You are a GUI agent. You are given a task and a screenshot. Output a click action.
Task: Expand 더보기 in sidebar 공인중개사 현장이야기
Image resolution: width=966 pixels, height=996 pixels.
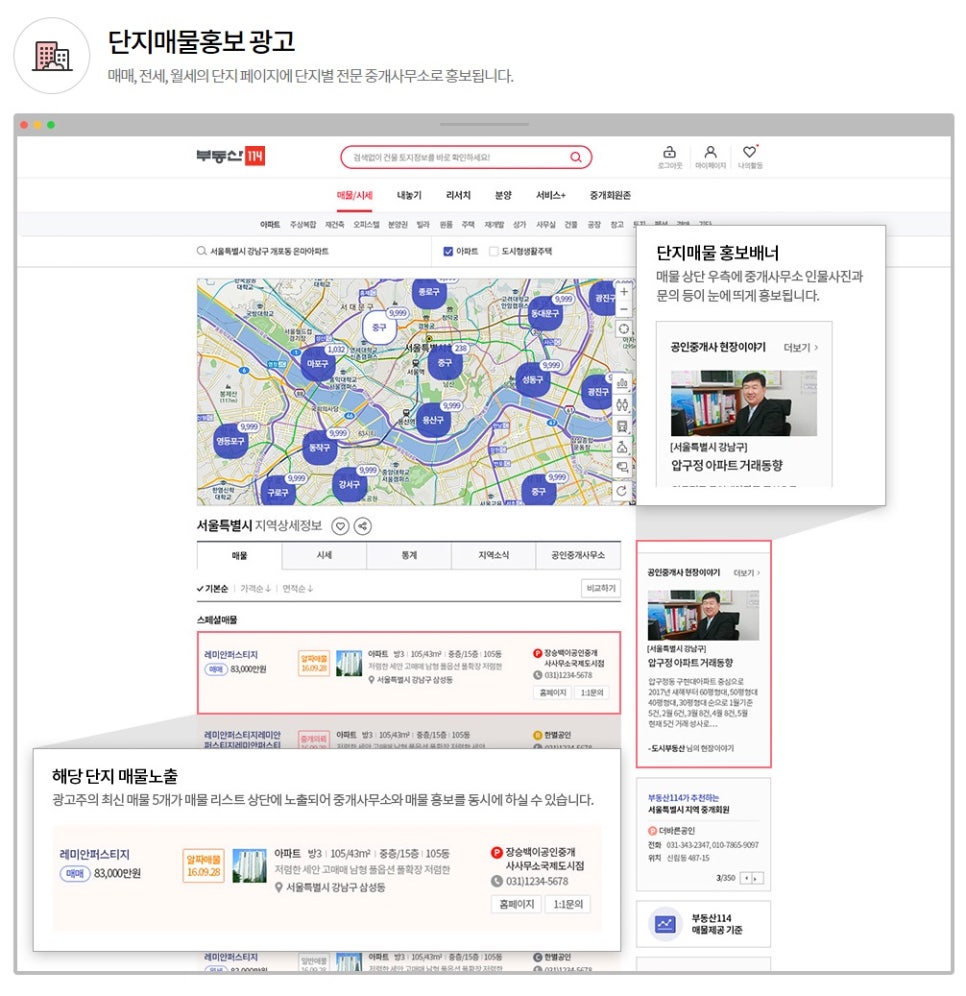[747, 572]
